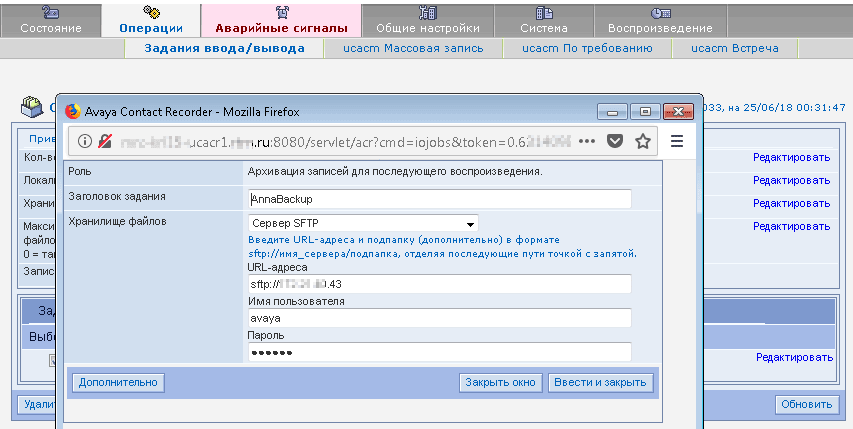Viewport: 853px width, 429px height.
Task: Open the Аварийные сигналы tab
Action: (x=281, y=21)
